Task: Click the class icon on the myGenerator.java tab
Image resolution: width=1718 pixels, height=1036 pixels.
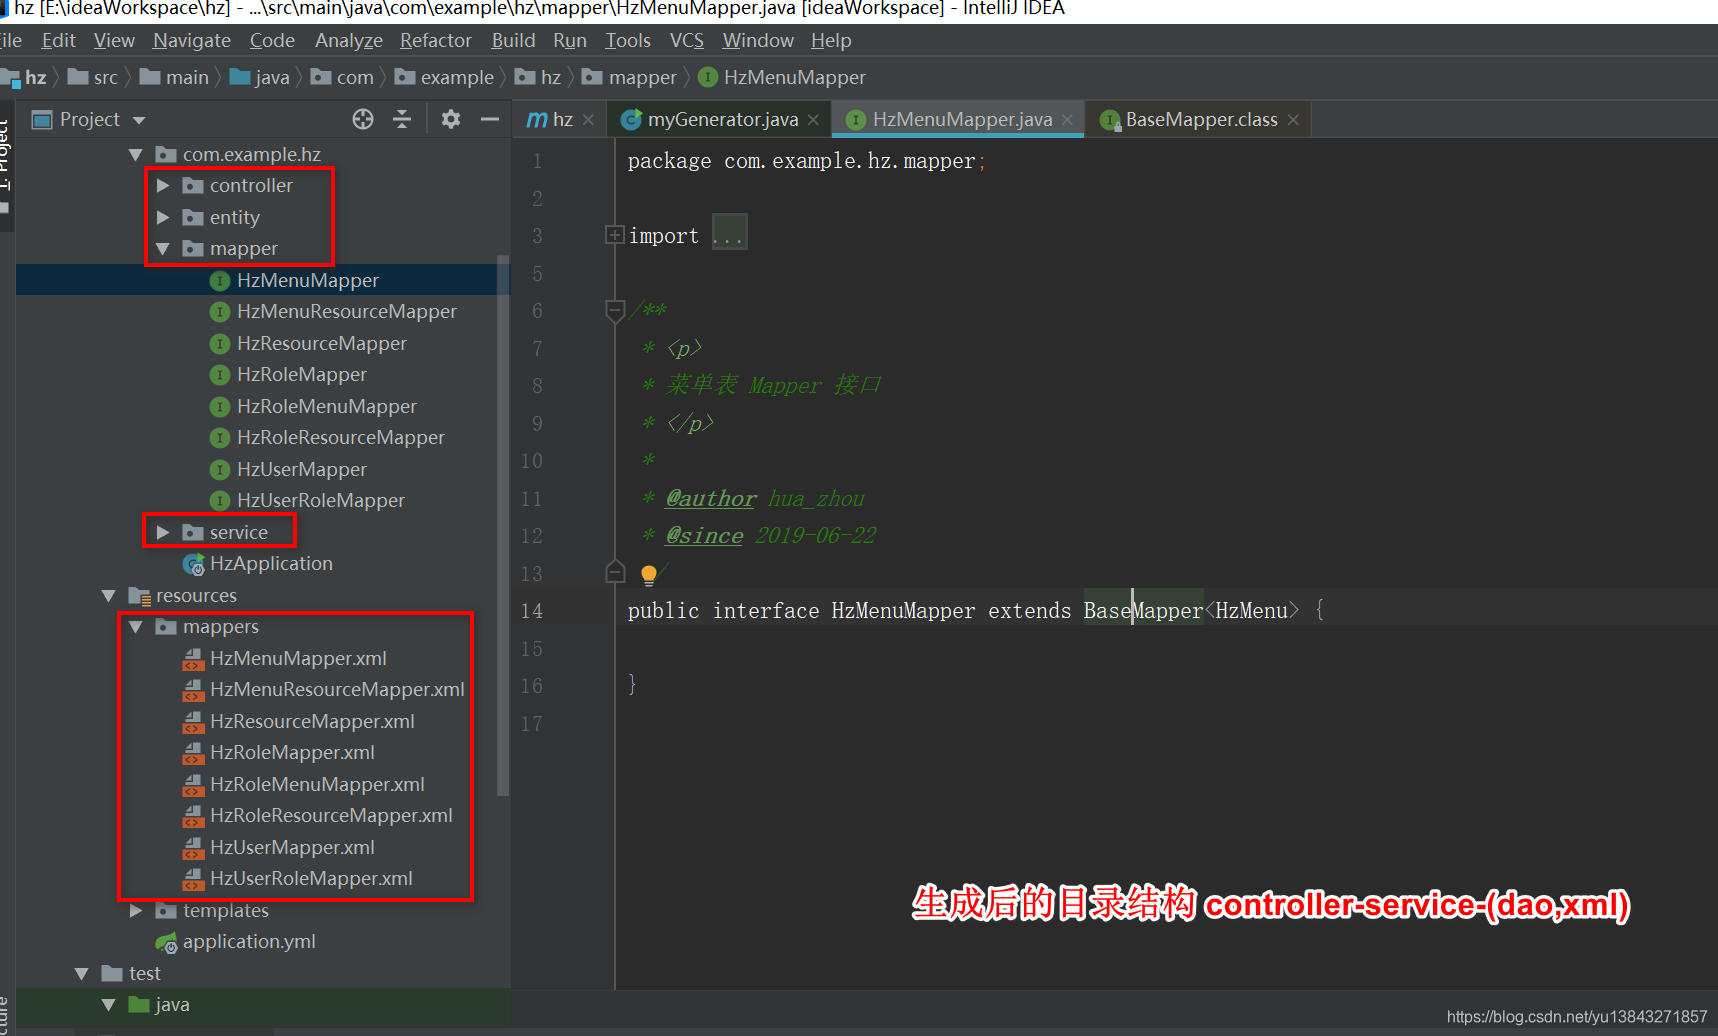Action: [x=632, y=118]
